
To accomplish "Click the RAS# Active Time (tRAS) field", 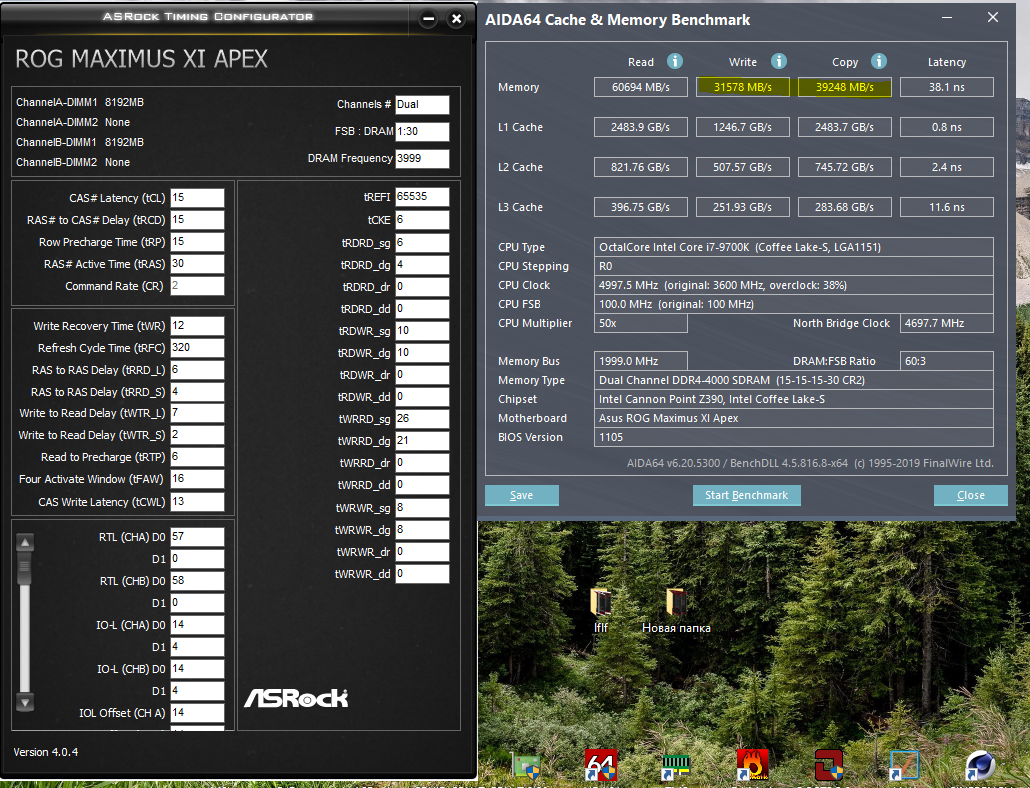I will (x=197, y=263).
